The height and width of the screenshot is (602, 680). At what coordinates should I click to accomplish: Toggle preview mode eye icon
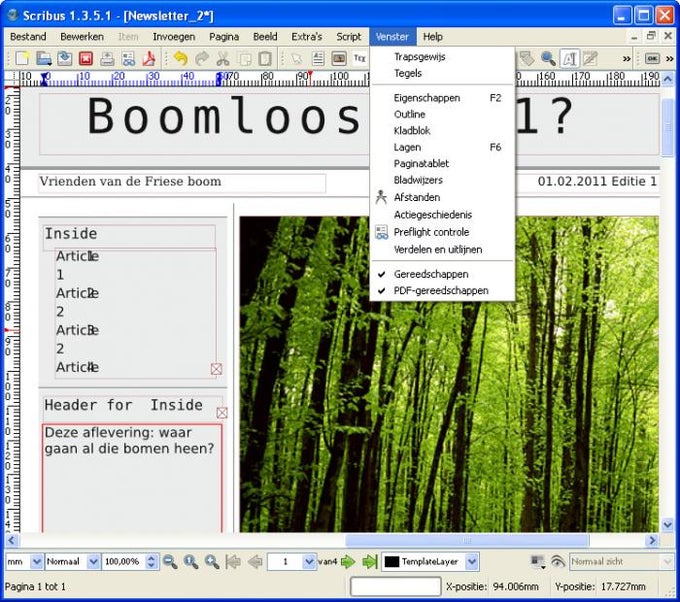click(558, 561)
